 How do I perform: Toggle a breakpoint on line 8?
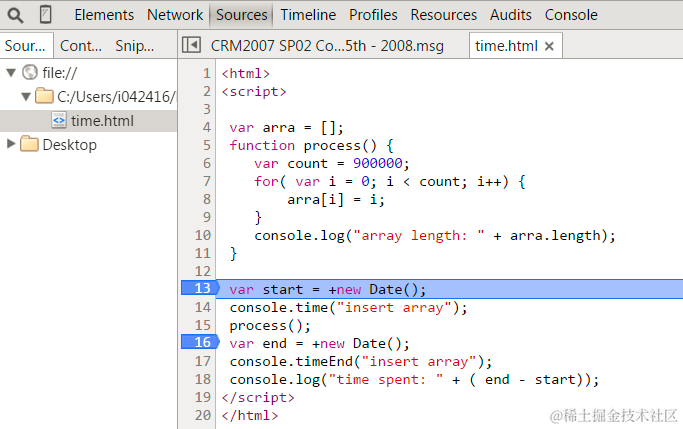pyautogui.click(x=206, y=199)
